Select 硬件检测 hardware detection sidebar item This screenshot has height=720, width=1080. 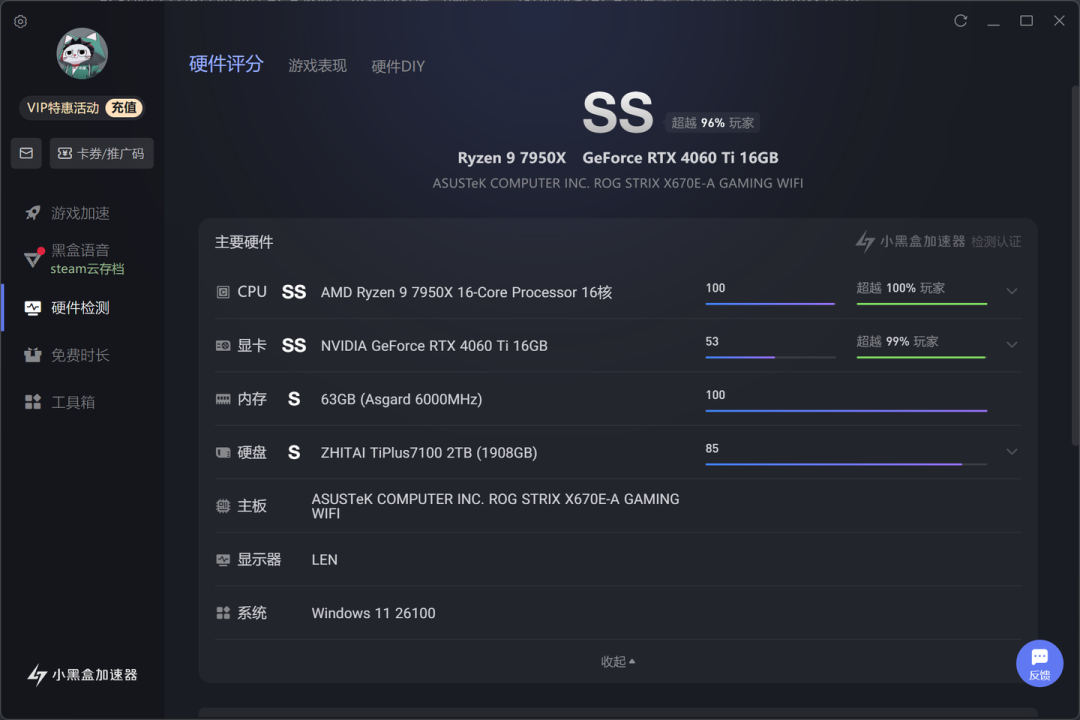(x=67, y=308)
